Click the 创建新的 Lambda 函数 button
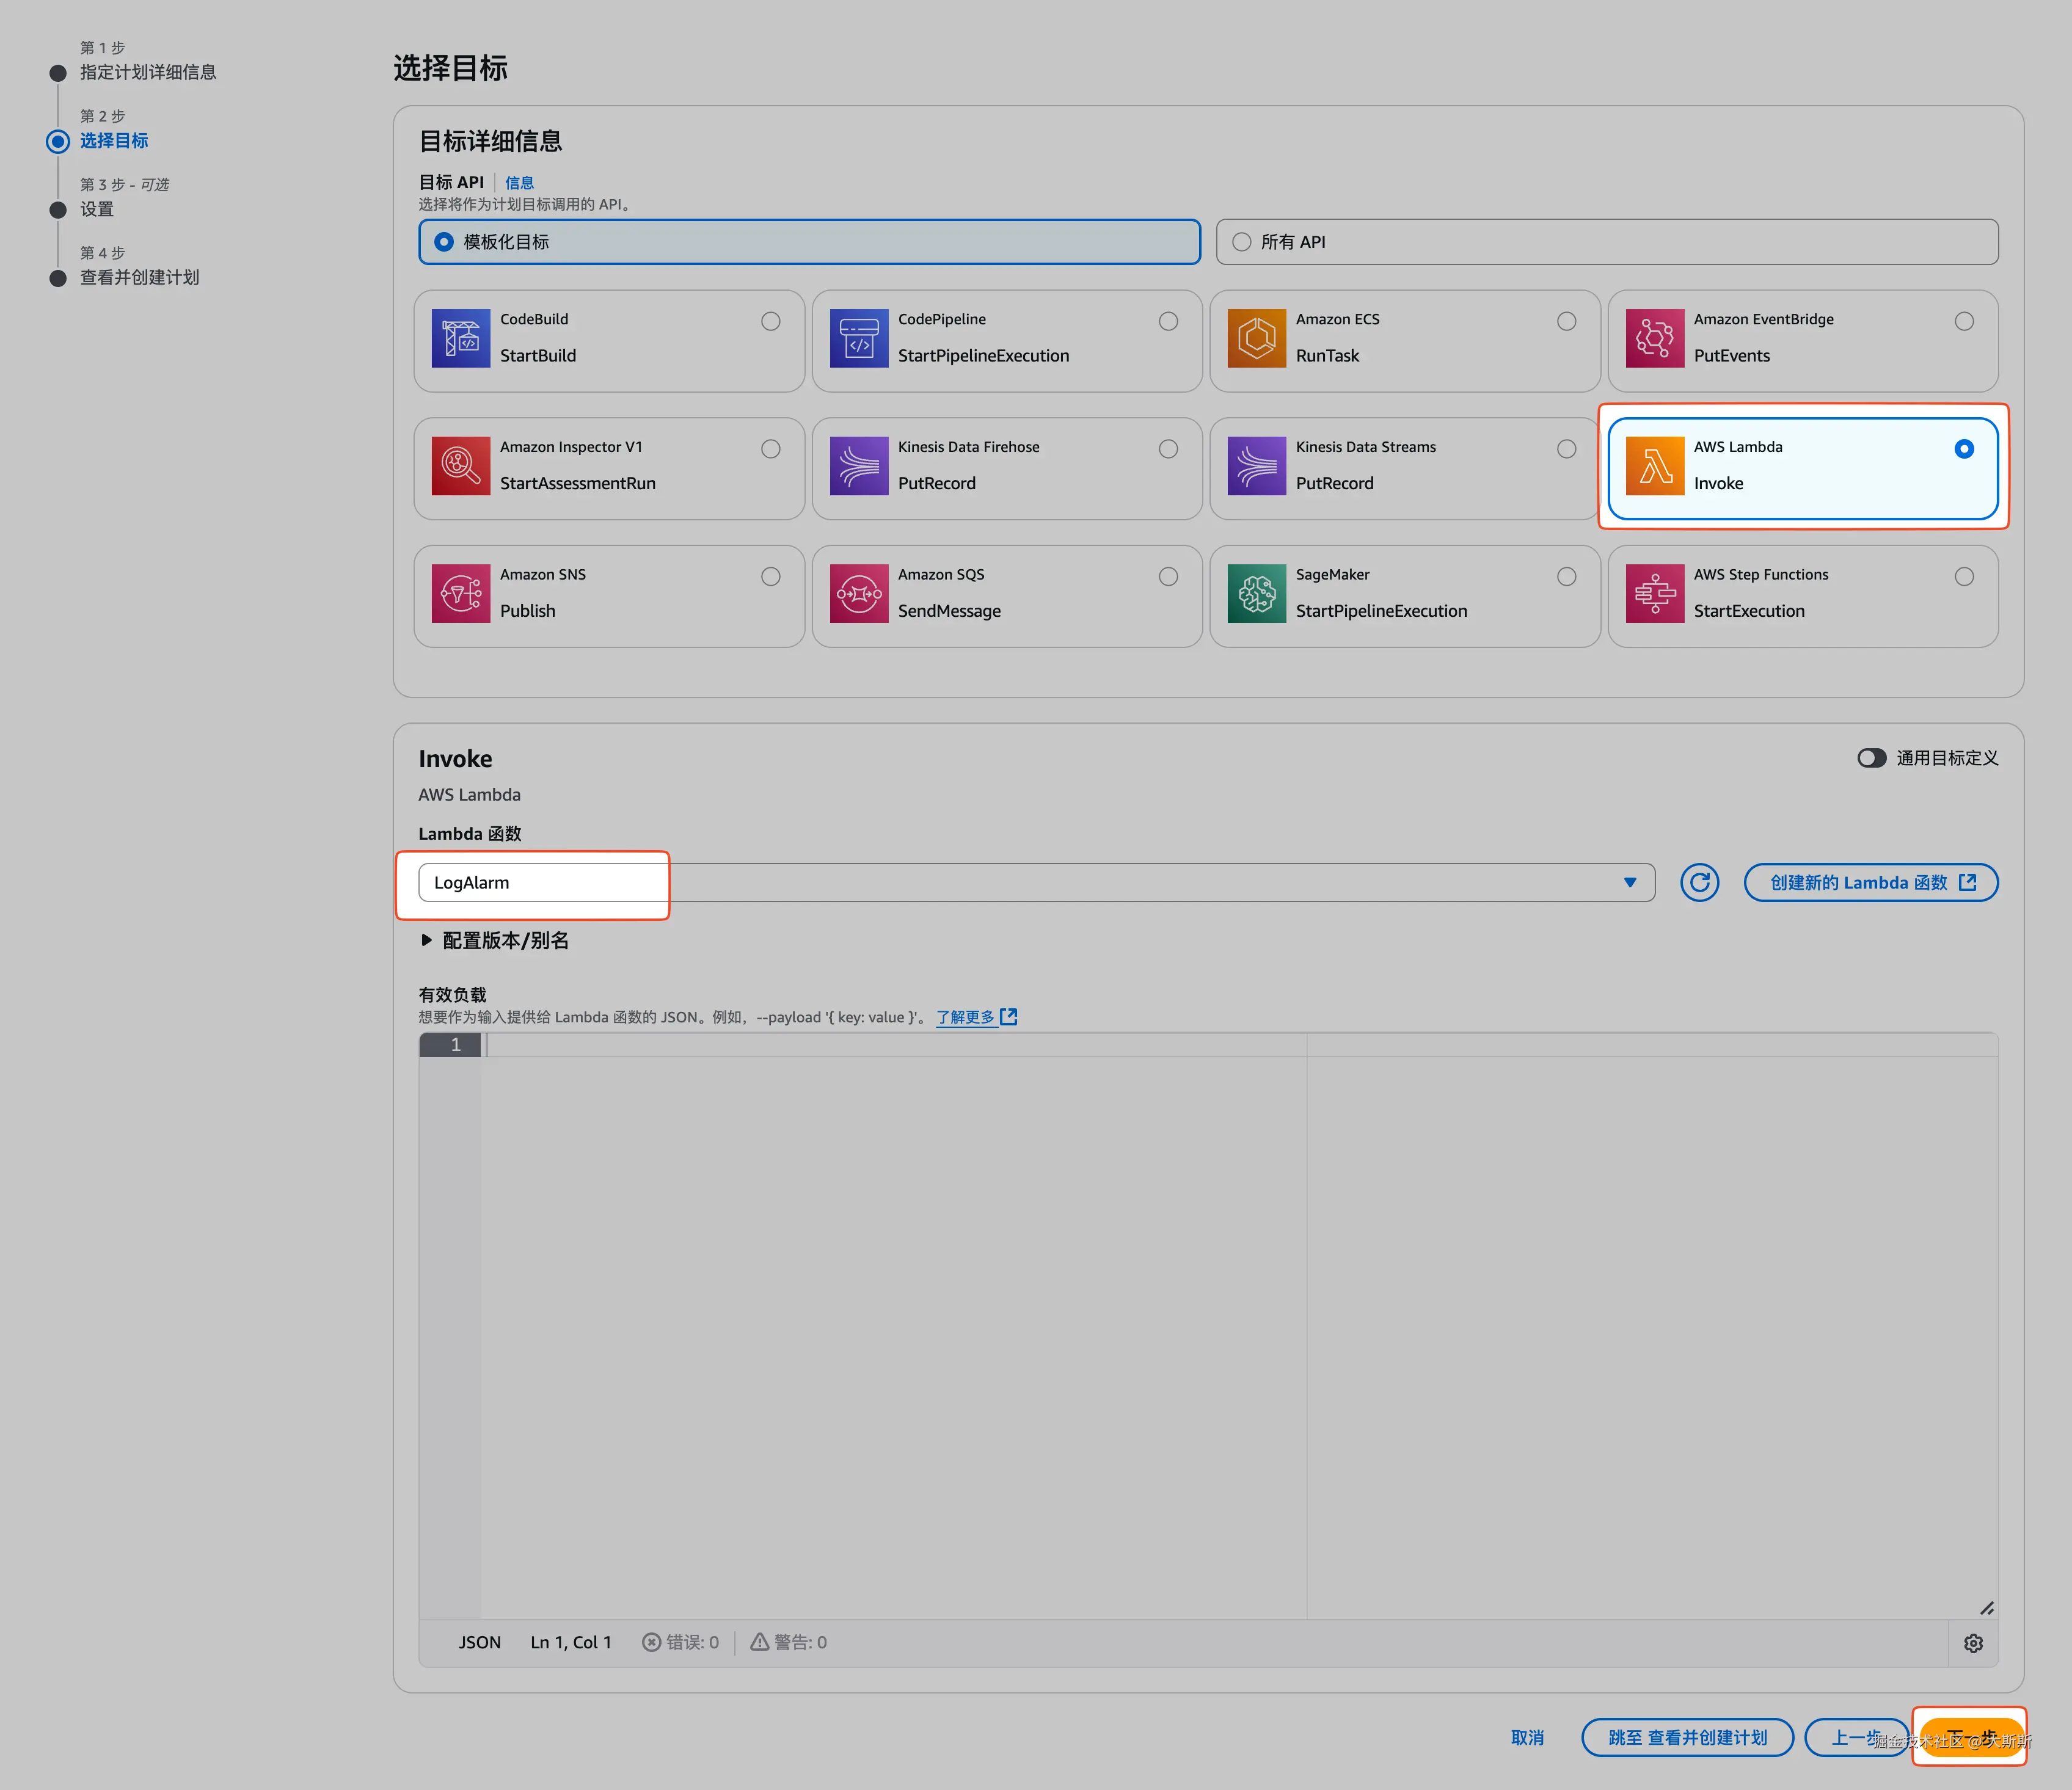2072x1790 pixels. tap(1870, 882)
